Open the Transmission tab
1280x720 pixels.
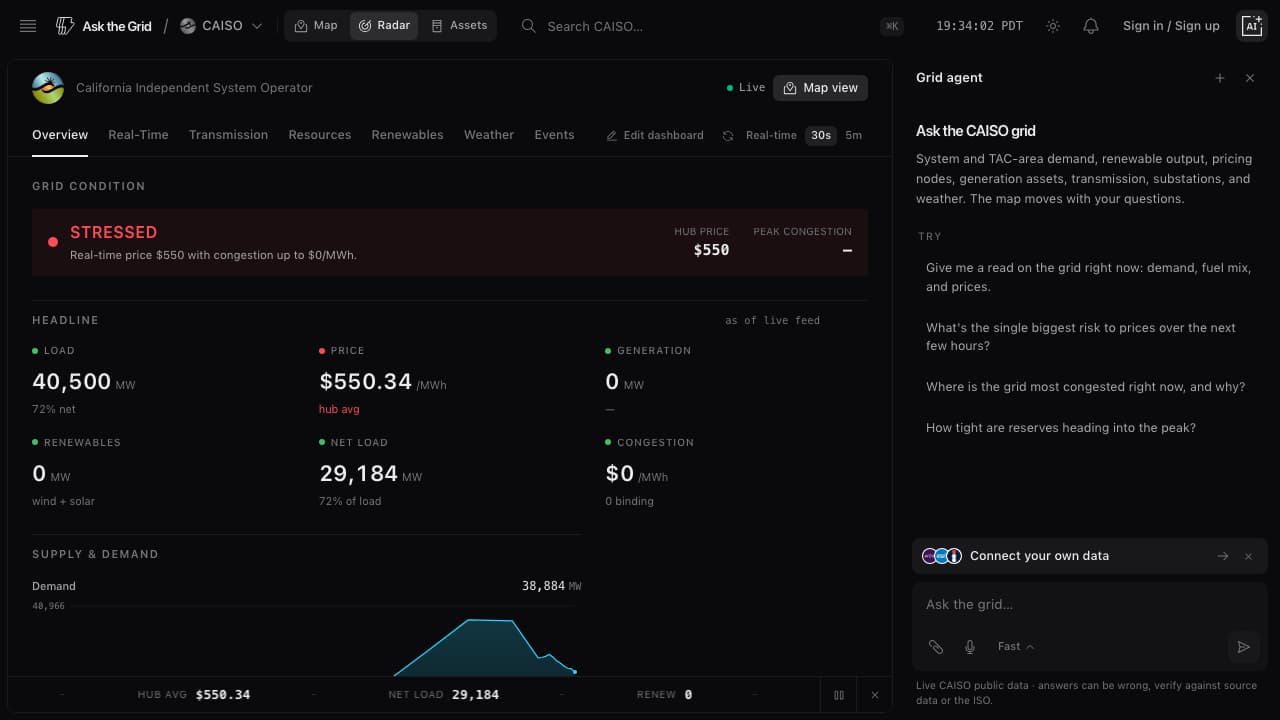point(228,135)
